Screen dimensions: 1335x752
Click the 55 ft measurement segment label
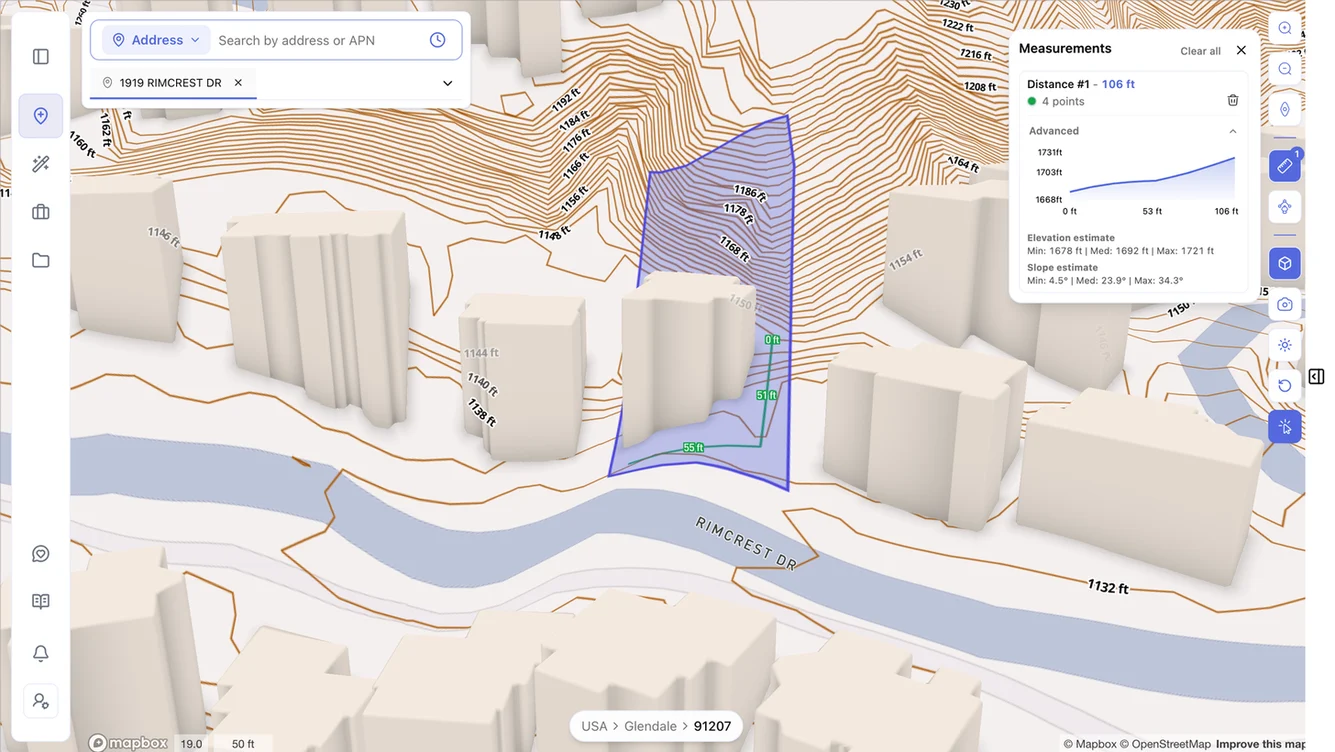693,447
